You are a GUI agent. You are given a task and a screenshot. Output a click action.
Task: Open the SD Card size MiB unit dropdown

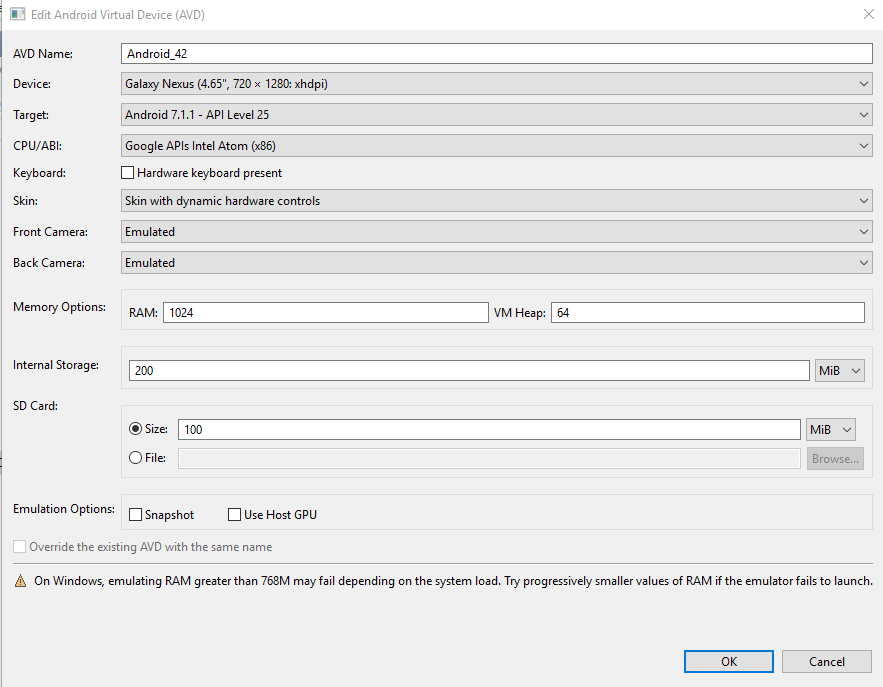coord(831,429)
